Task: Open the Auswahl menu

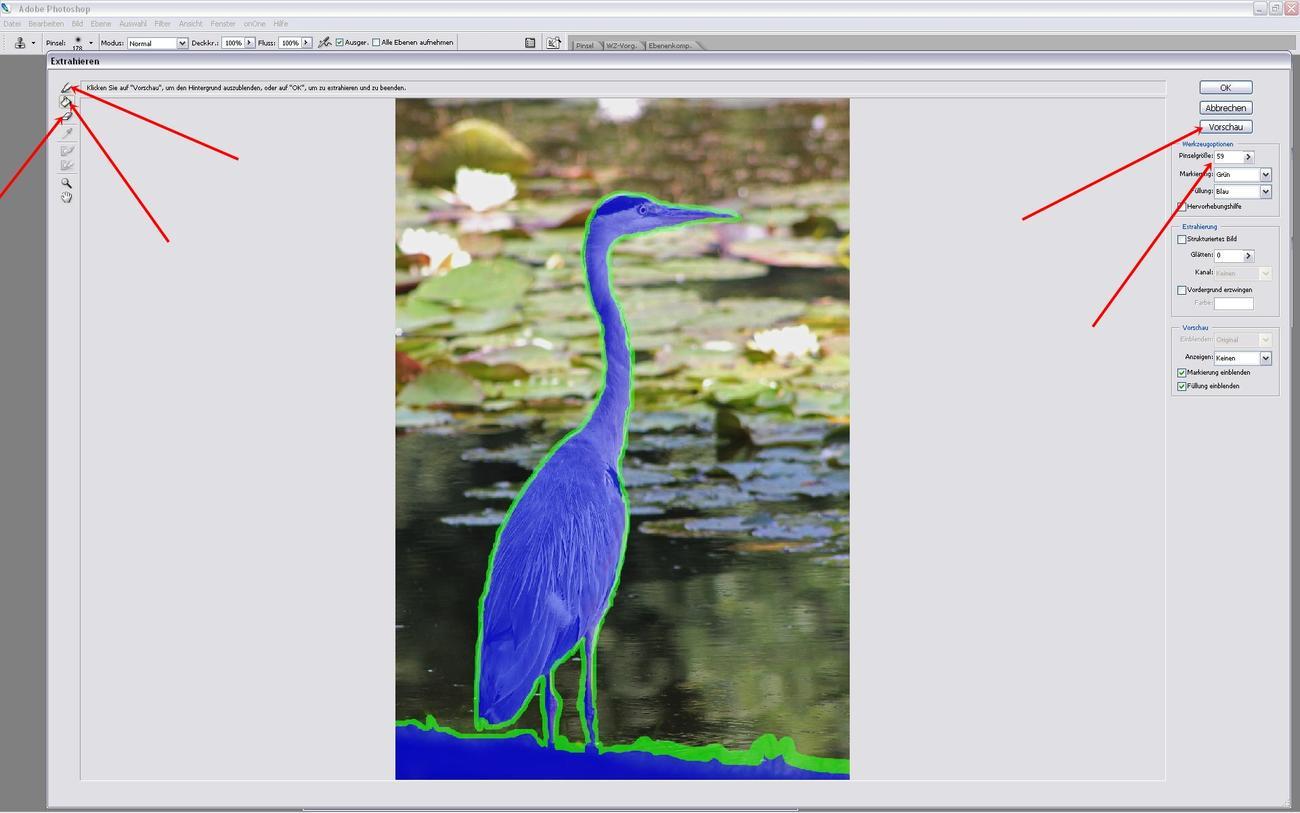Action: (x=132, y=24)
